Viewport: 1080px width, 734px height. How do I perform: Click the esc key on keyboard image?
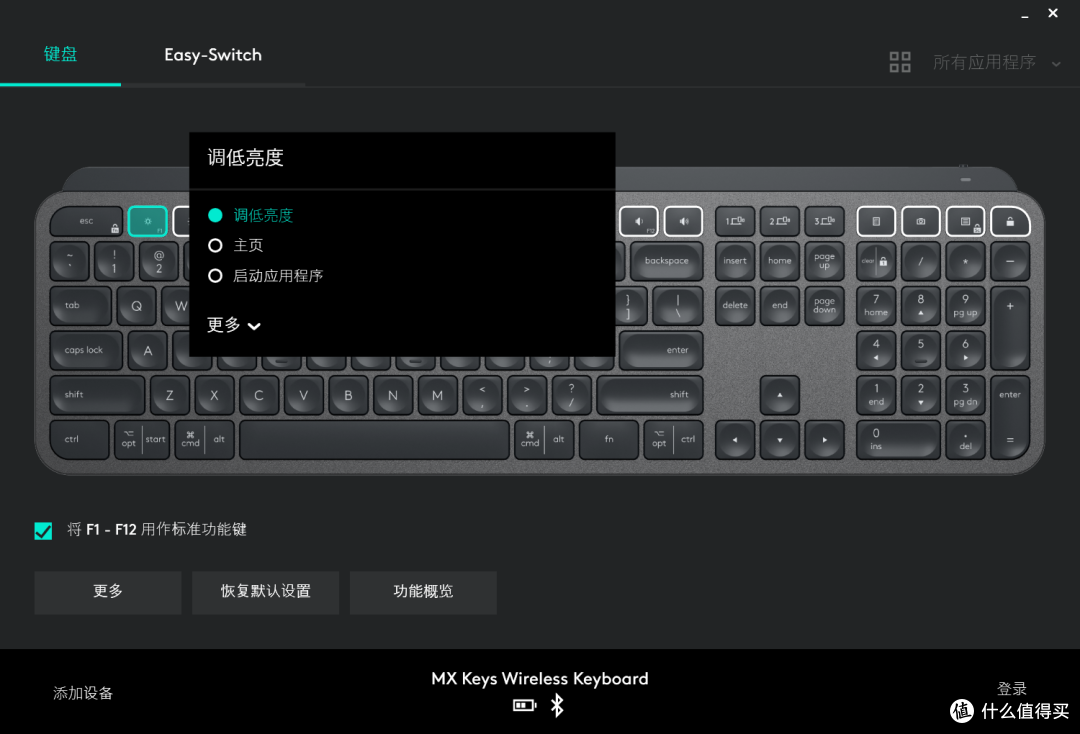(x=87, y=221)
